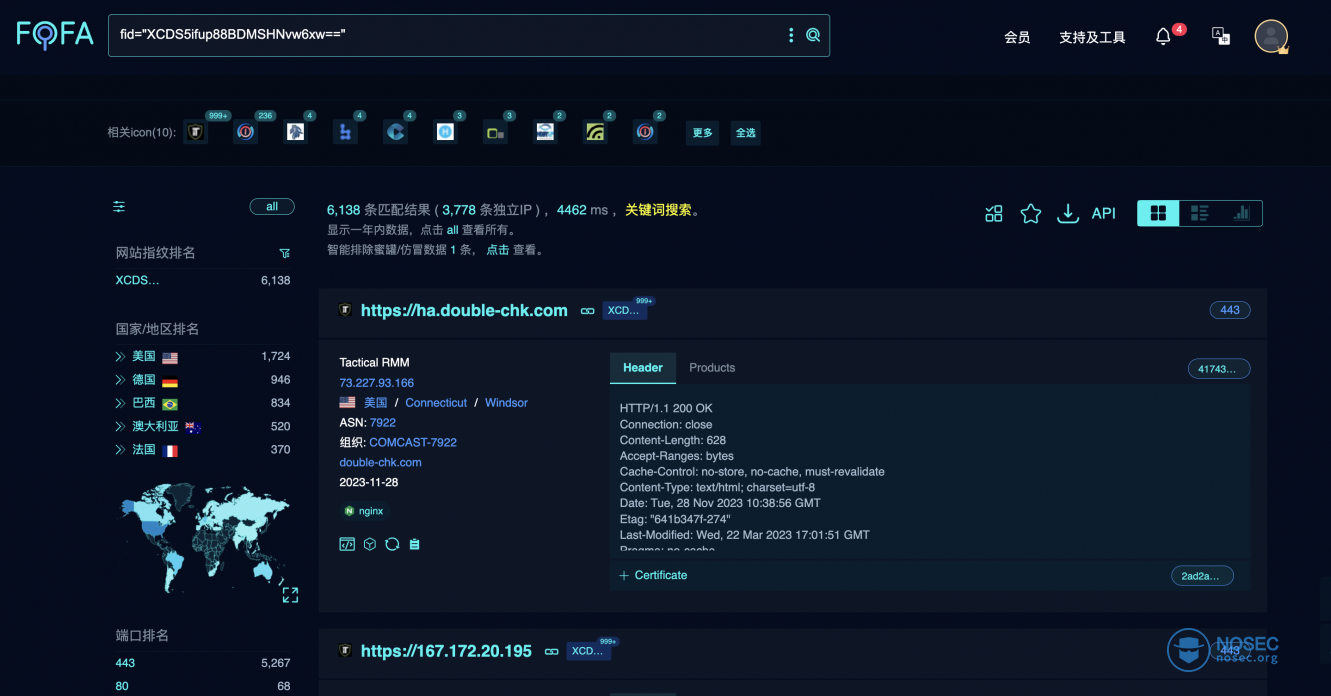1331x696 pixels.
Task: Click the FOFA logo
Action: pyautogui.click(x=55, y=35)
